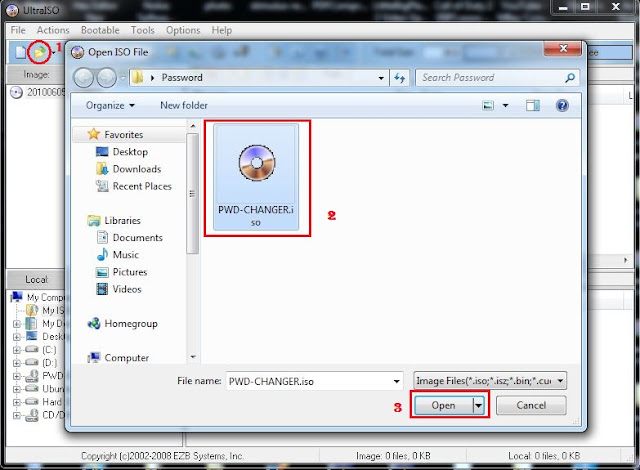This screenshot has height=470, width=640.
Task: Open the view options dropdown arrow
Action: (505, 106)
